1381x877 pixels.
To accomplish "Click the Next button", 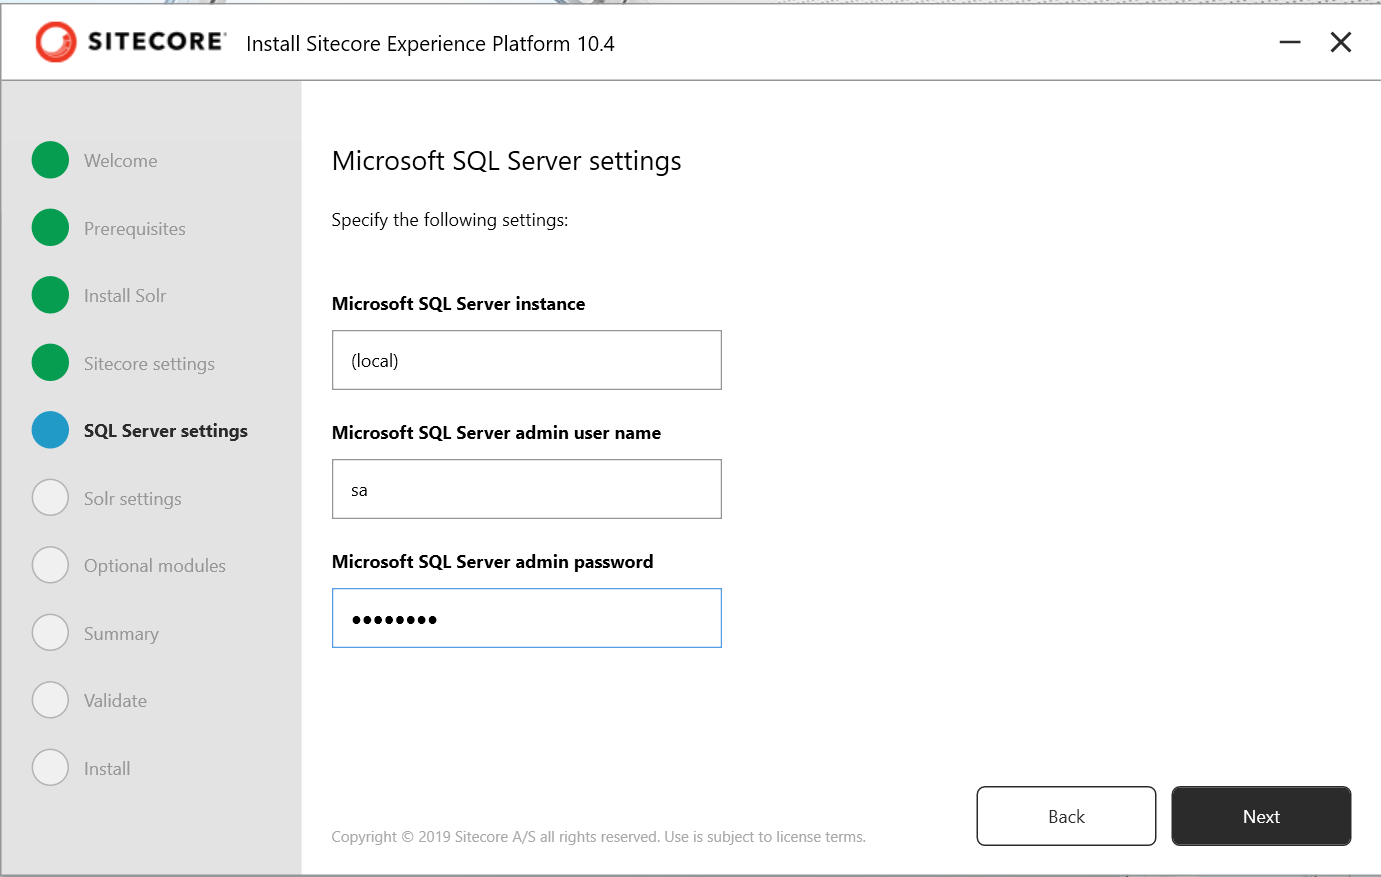I will (x=1261, y=816).
